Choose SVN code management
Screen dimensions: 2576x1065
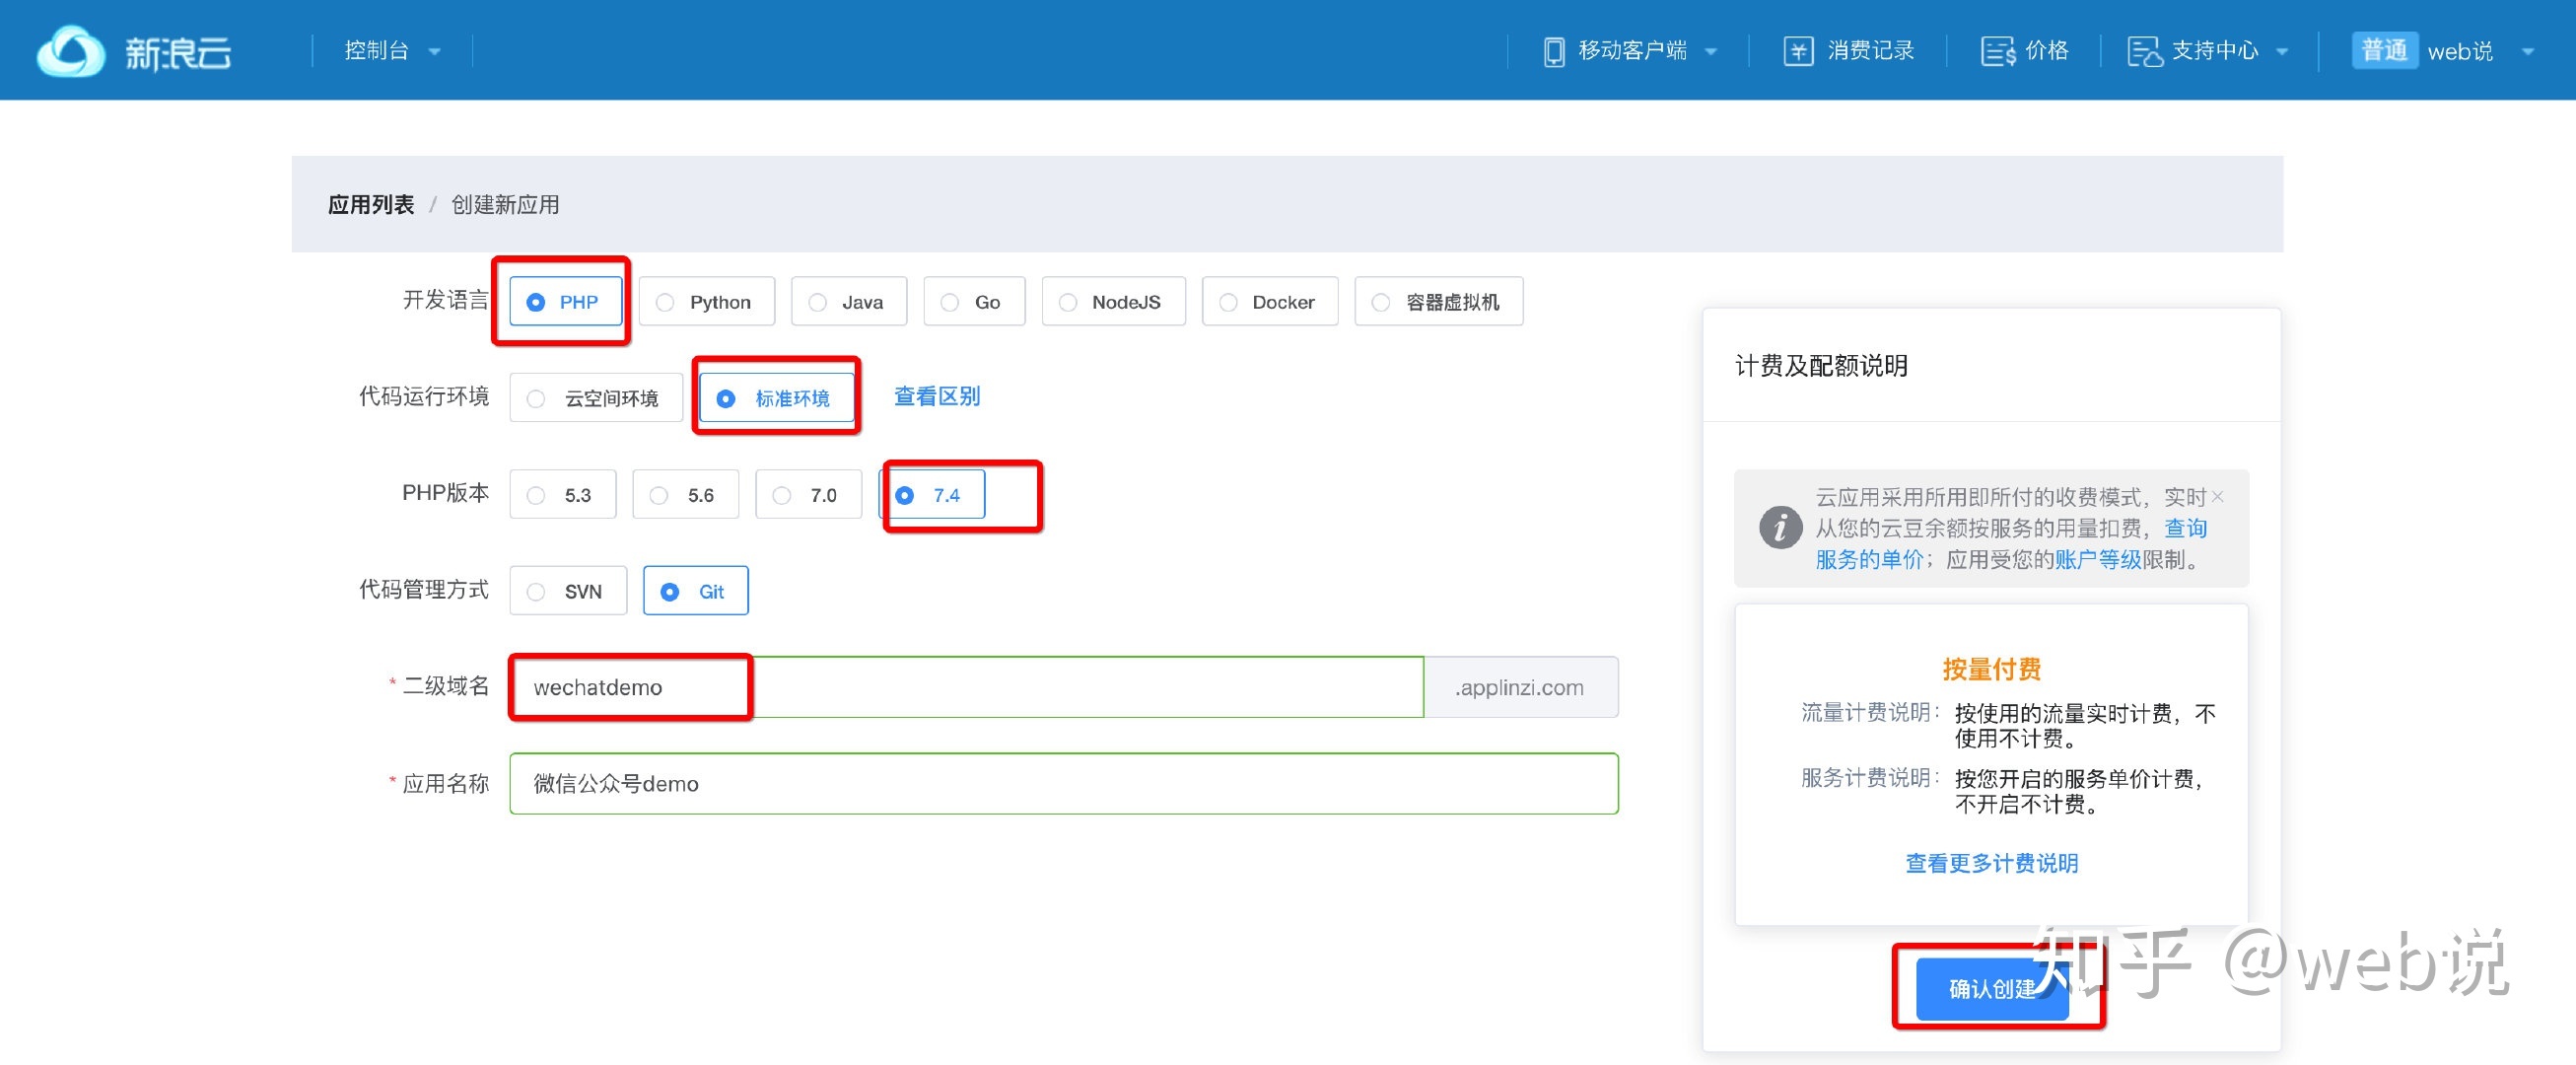click(568, 590)
